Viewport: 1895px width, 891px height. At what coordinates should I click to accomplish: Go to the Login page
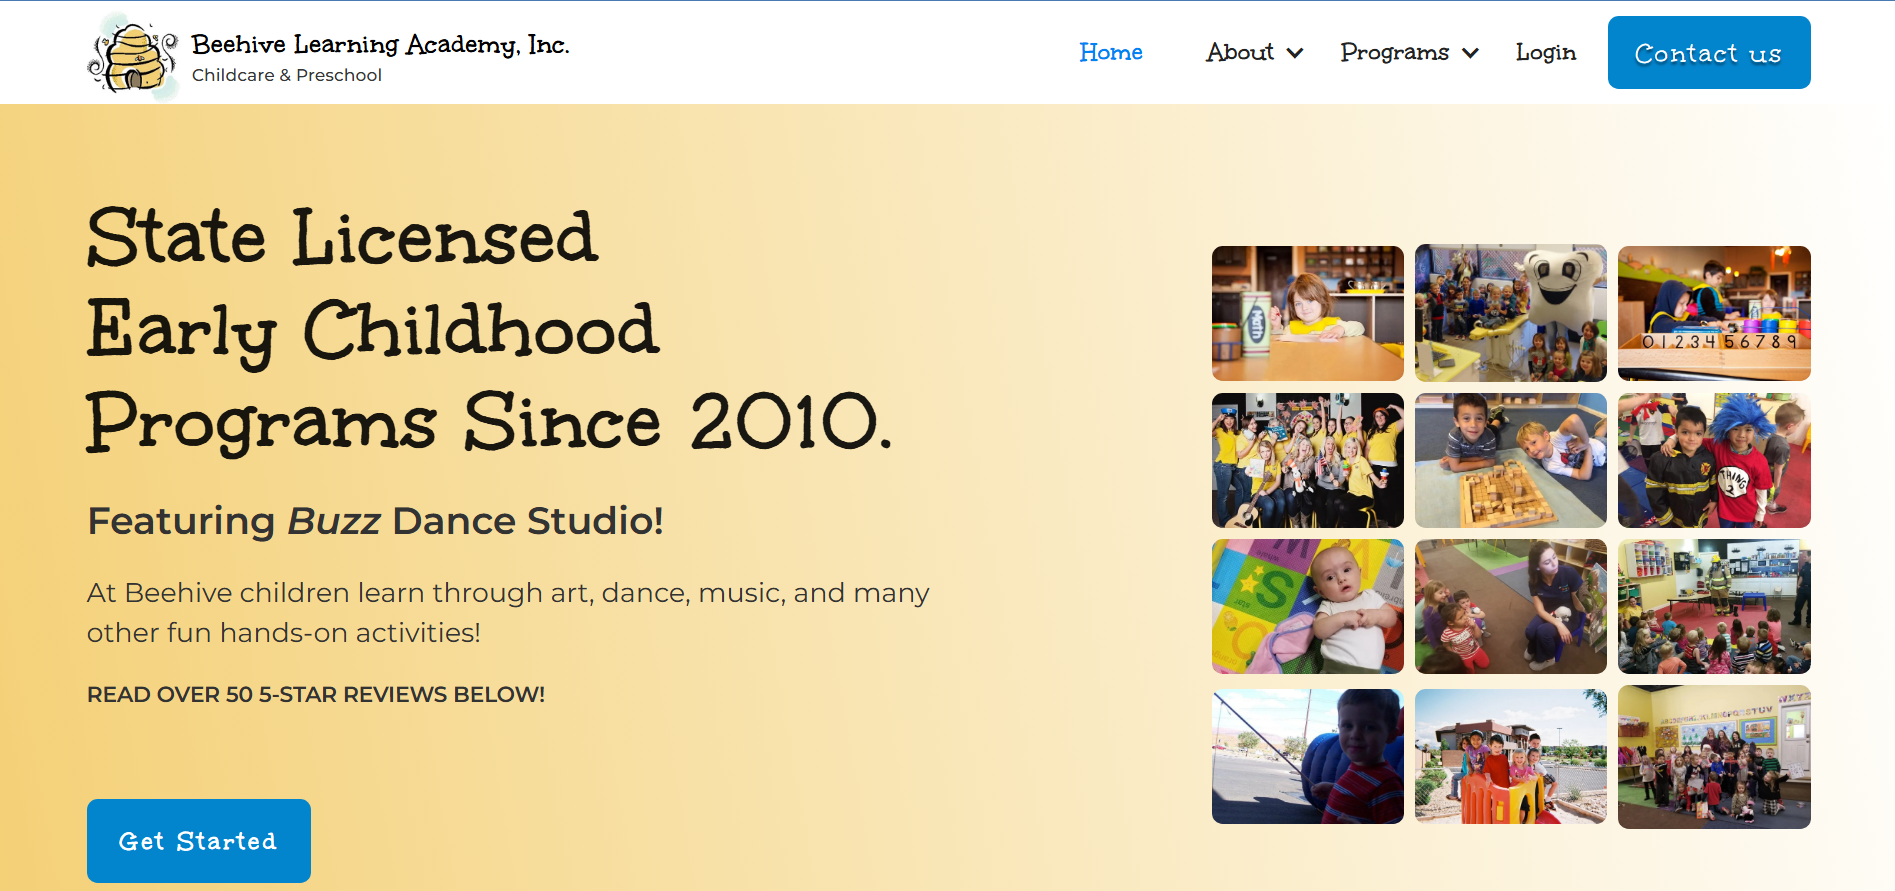pos(1546,52)
